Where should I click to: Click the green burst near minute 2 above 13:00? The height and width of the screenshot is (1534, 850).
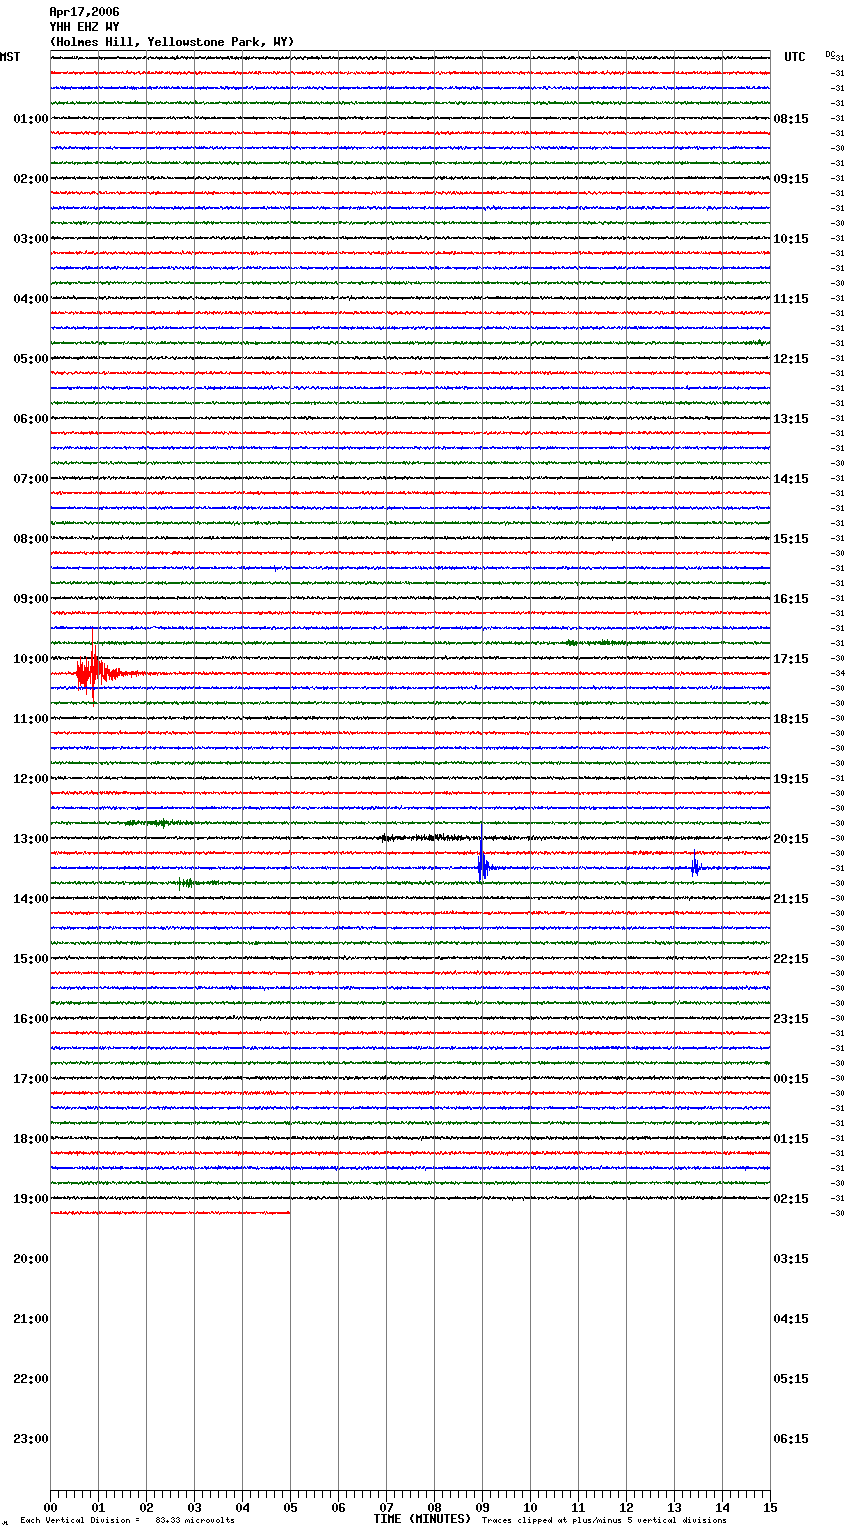[x=160, y=823]
